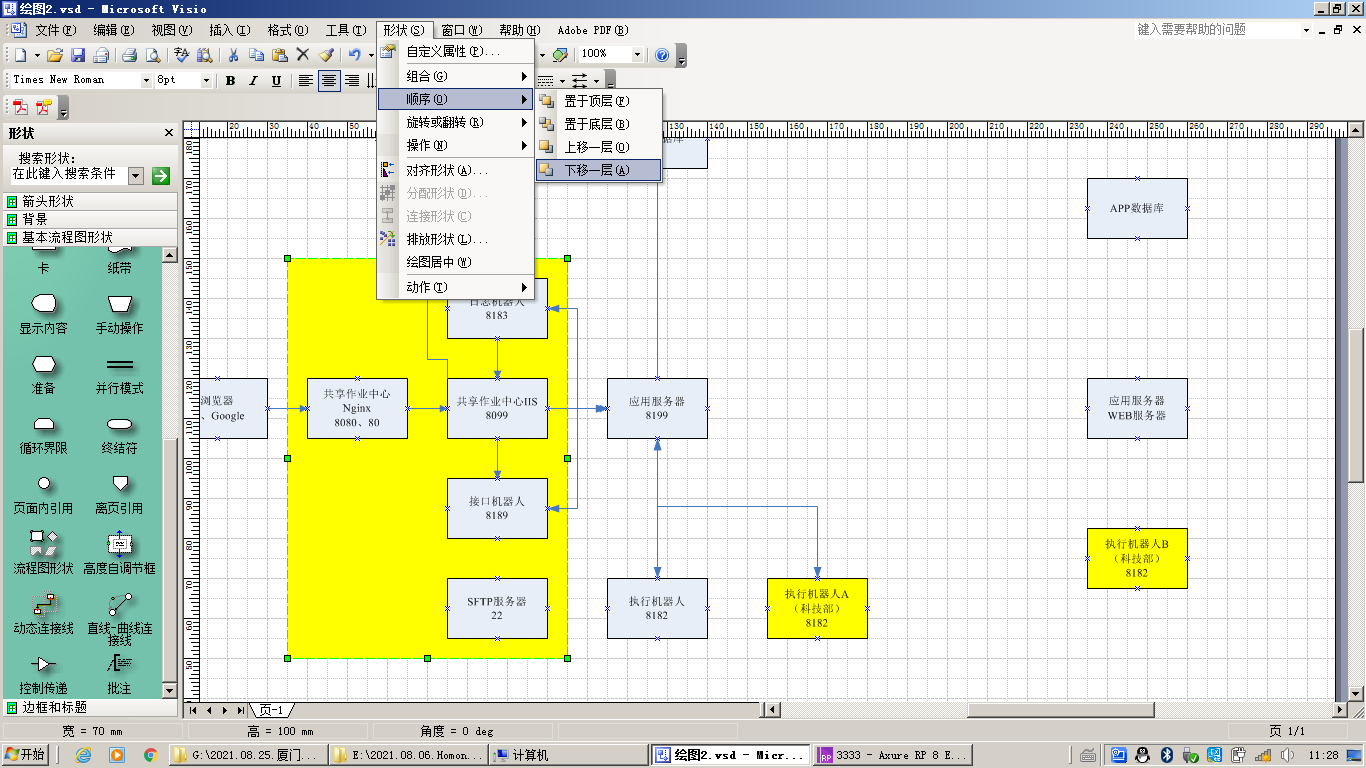Select the 手动操作 shape in the stencil
Viewport: 1366px width, 768px height.
[x=120, y=313]
